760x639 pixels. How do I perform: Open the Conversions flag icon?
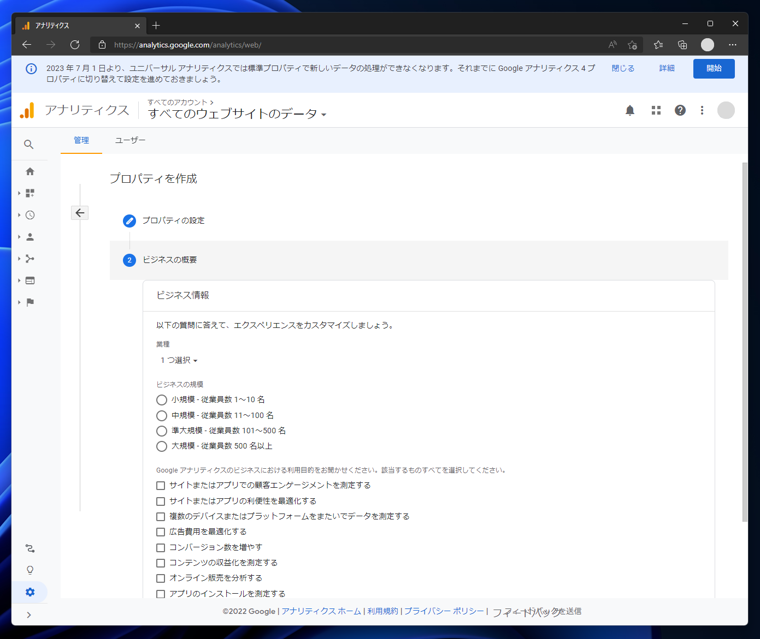30,302
